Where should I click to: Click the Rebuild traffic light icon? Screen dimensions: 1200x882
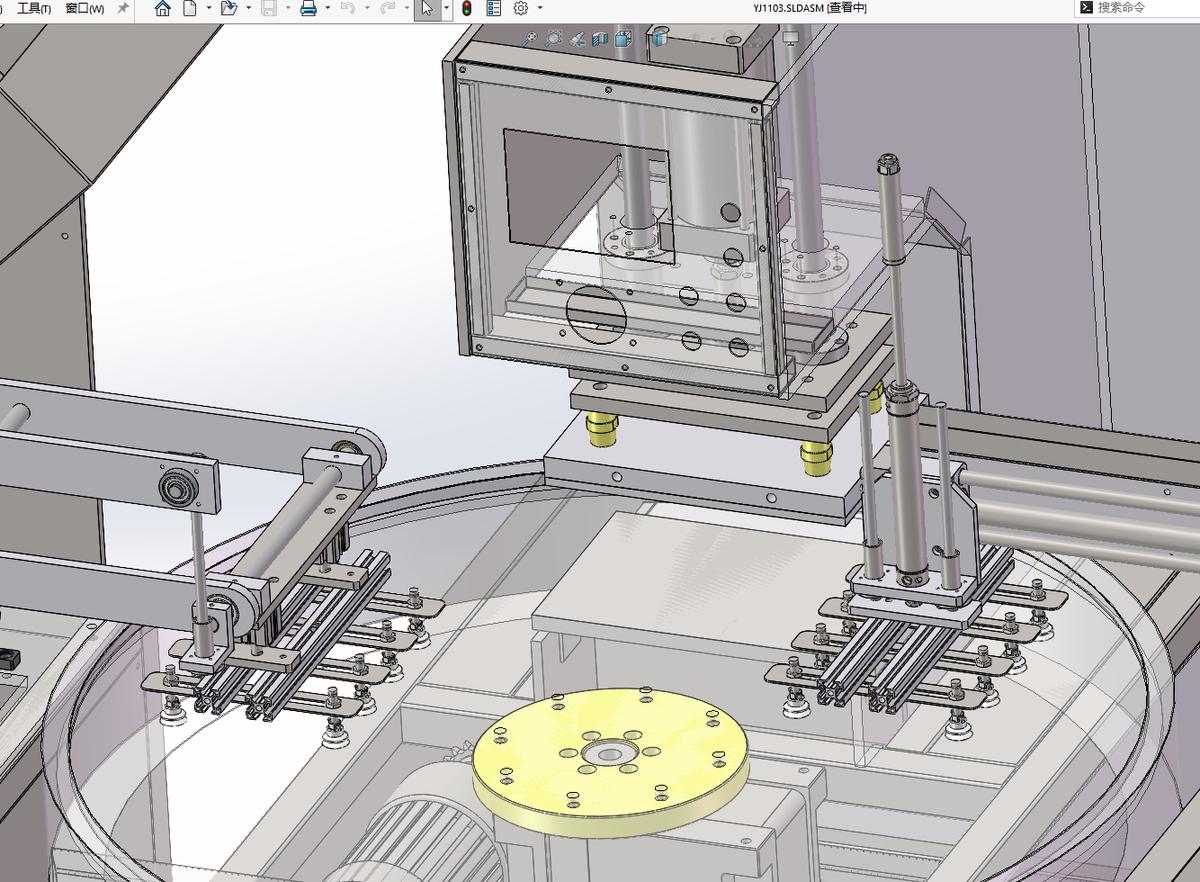click(467, 8)
